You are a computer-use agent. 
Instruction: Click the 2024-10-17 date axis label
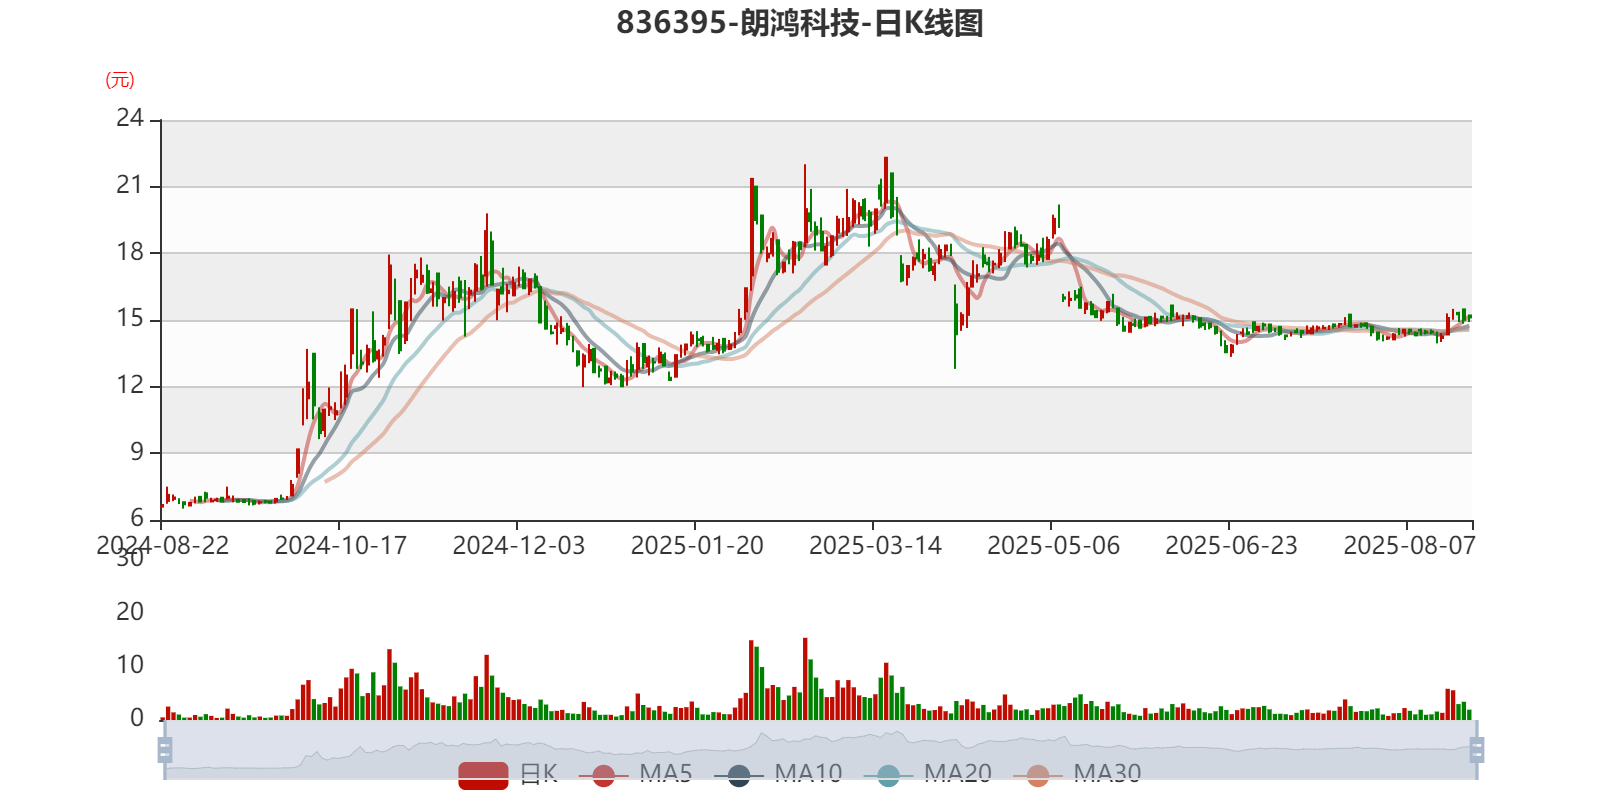pos(340,546)
